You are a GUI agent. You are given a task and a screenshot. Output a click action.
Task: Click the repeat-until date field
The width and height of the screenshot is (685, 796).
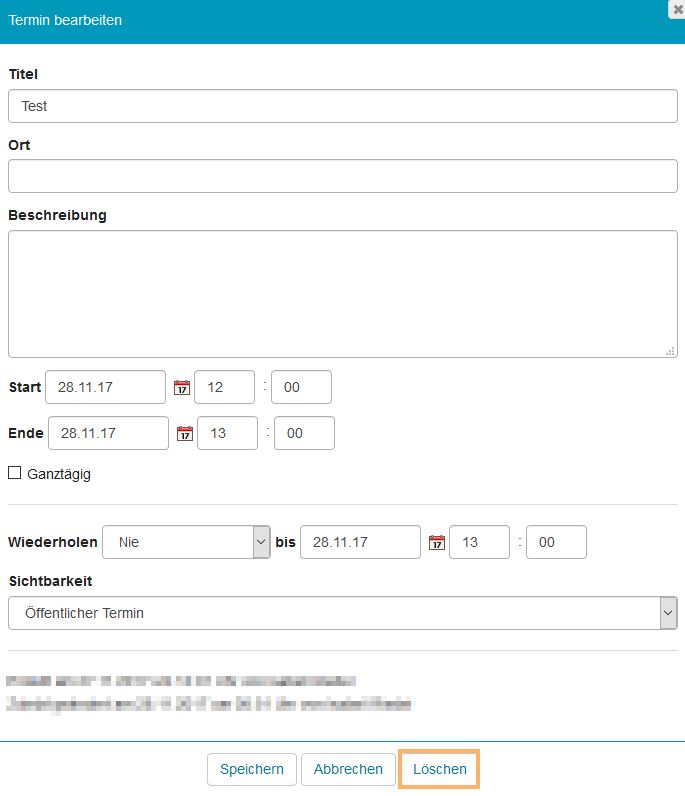[360, 542]
